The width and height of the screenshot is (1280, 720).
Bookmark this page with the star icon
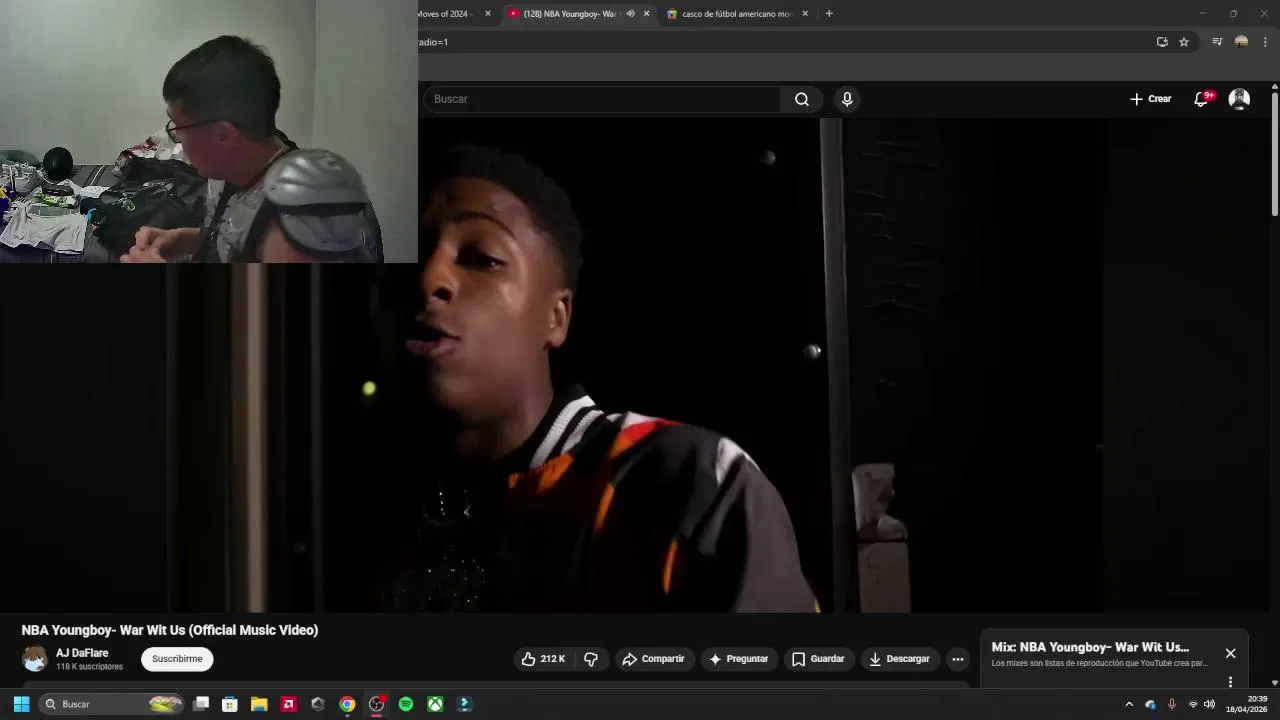(x=1184, y=42)
